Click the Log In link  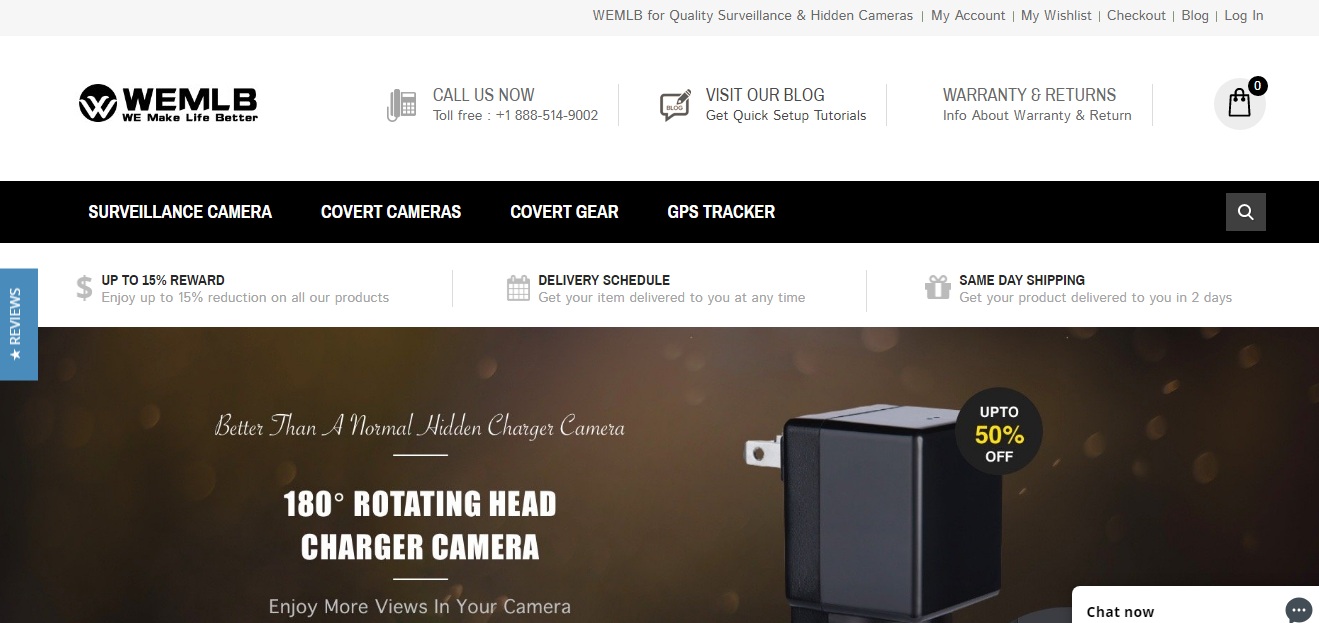point(1243,15)
